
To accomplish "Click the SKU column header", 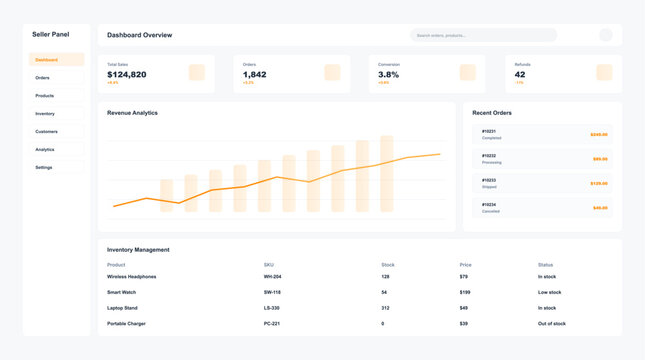I will (x=269, y=265).
